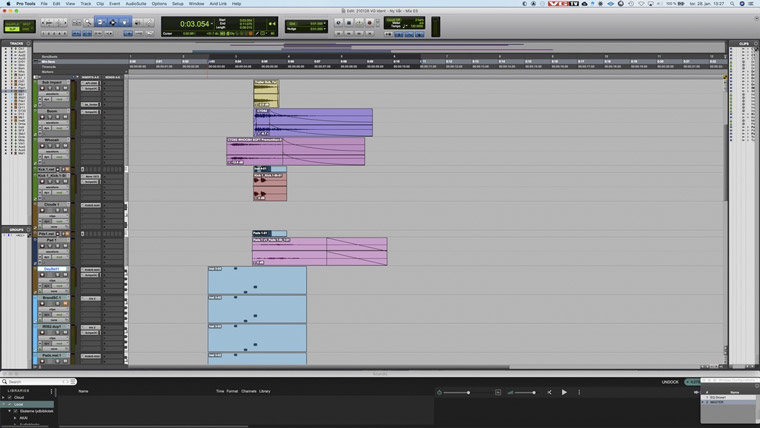This screenshot has height=428, width=760.
Task: Solo the Sub Impact track
Action: [x=57, y=88]
